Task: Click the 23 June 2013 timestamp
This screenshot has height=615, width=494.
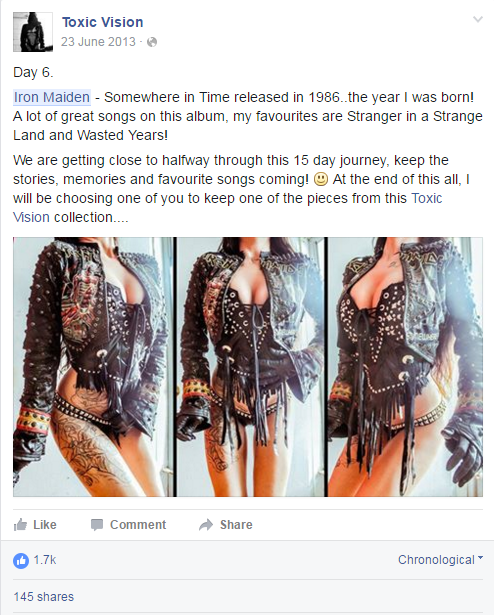Action: (x=98, y=42)
